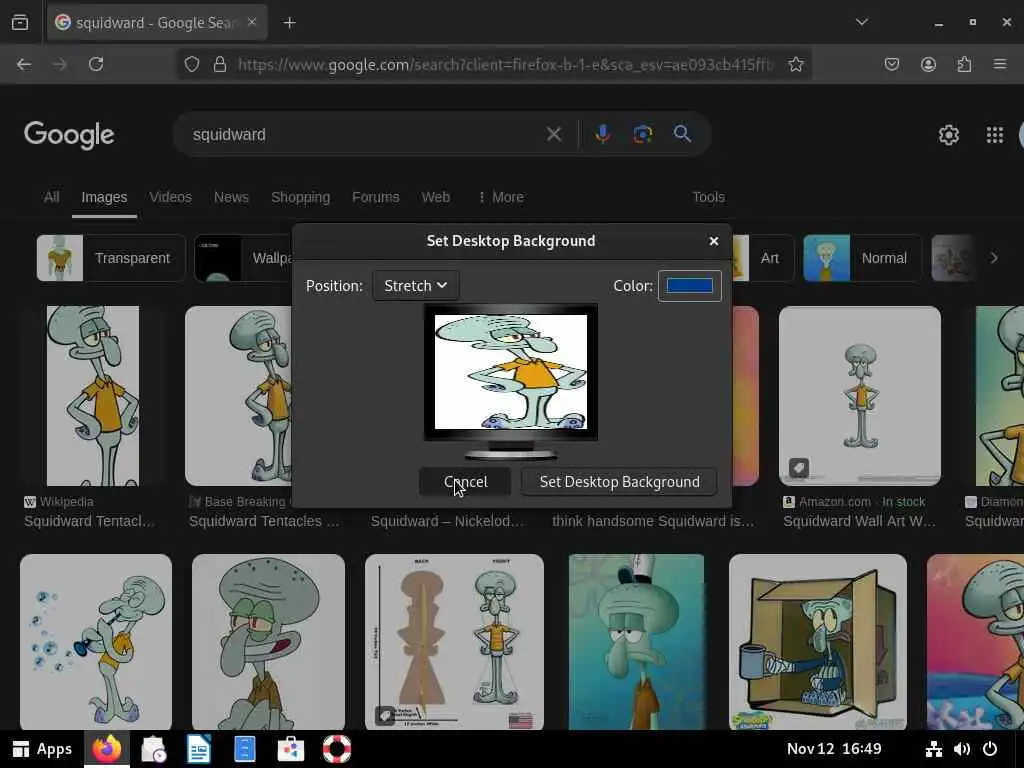Pick the blue background color swatch
The image size is (1024, 768).
click(x=690, y=286)
